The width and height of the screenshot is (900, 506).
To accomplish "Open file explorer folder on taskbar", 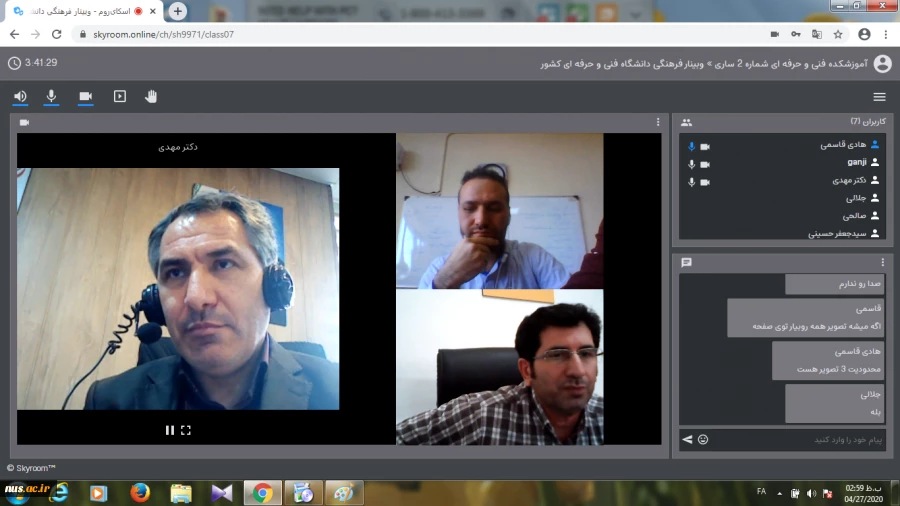I will (180, 493).
